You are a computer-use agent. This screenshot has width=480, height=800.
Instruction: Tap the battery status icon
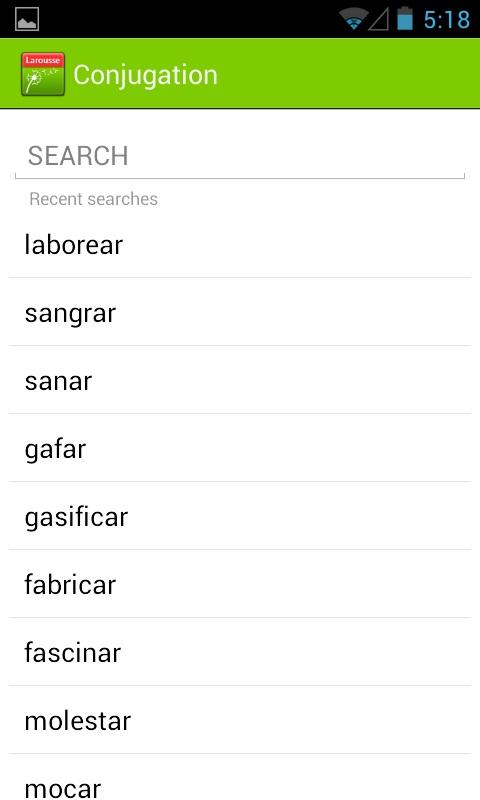[x=405, y=19]
